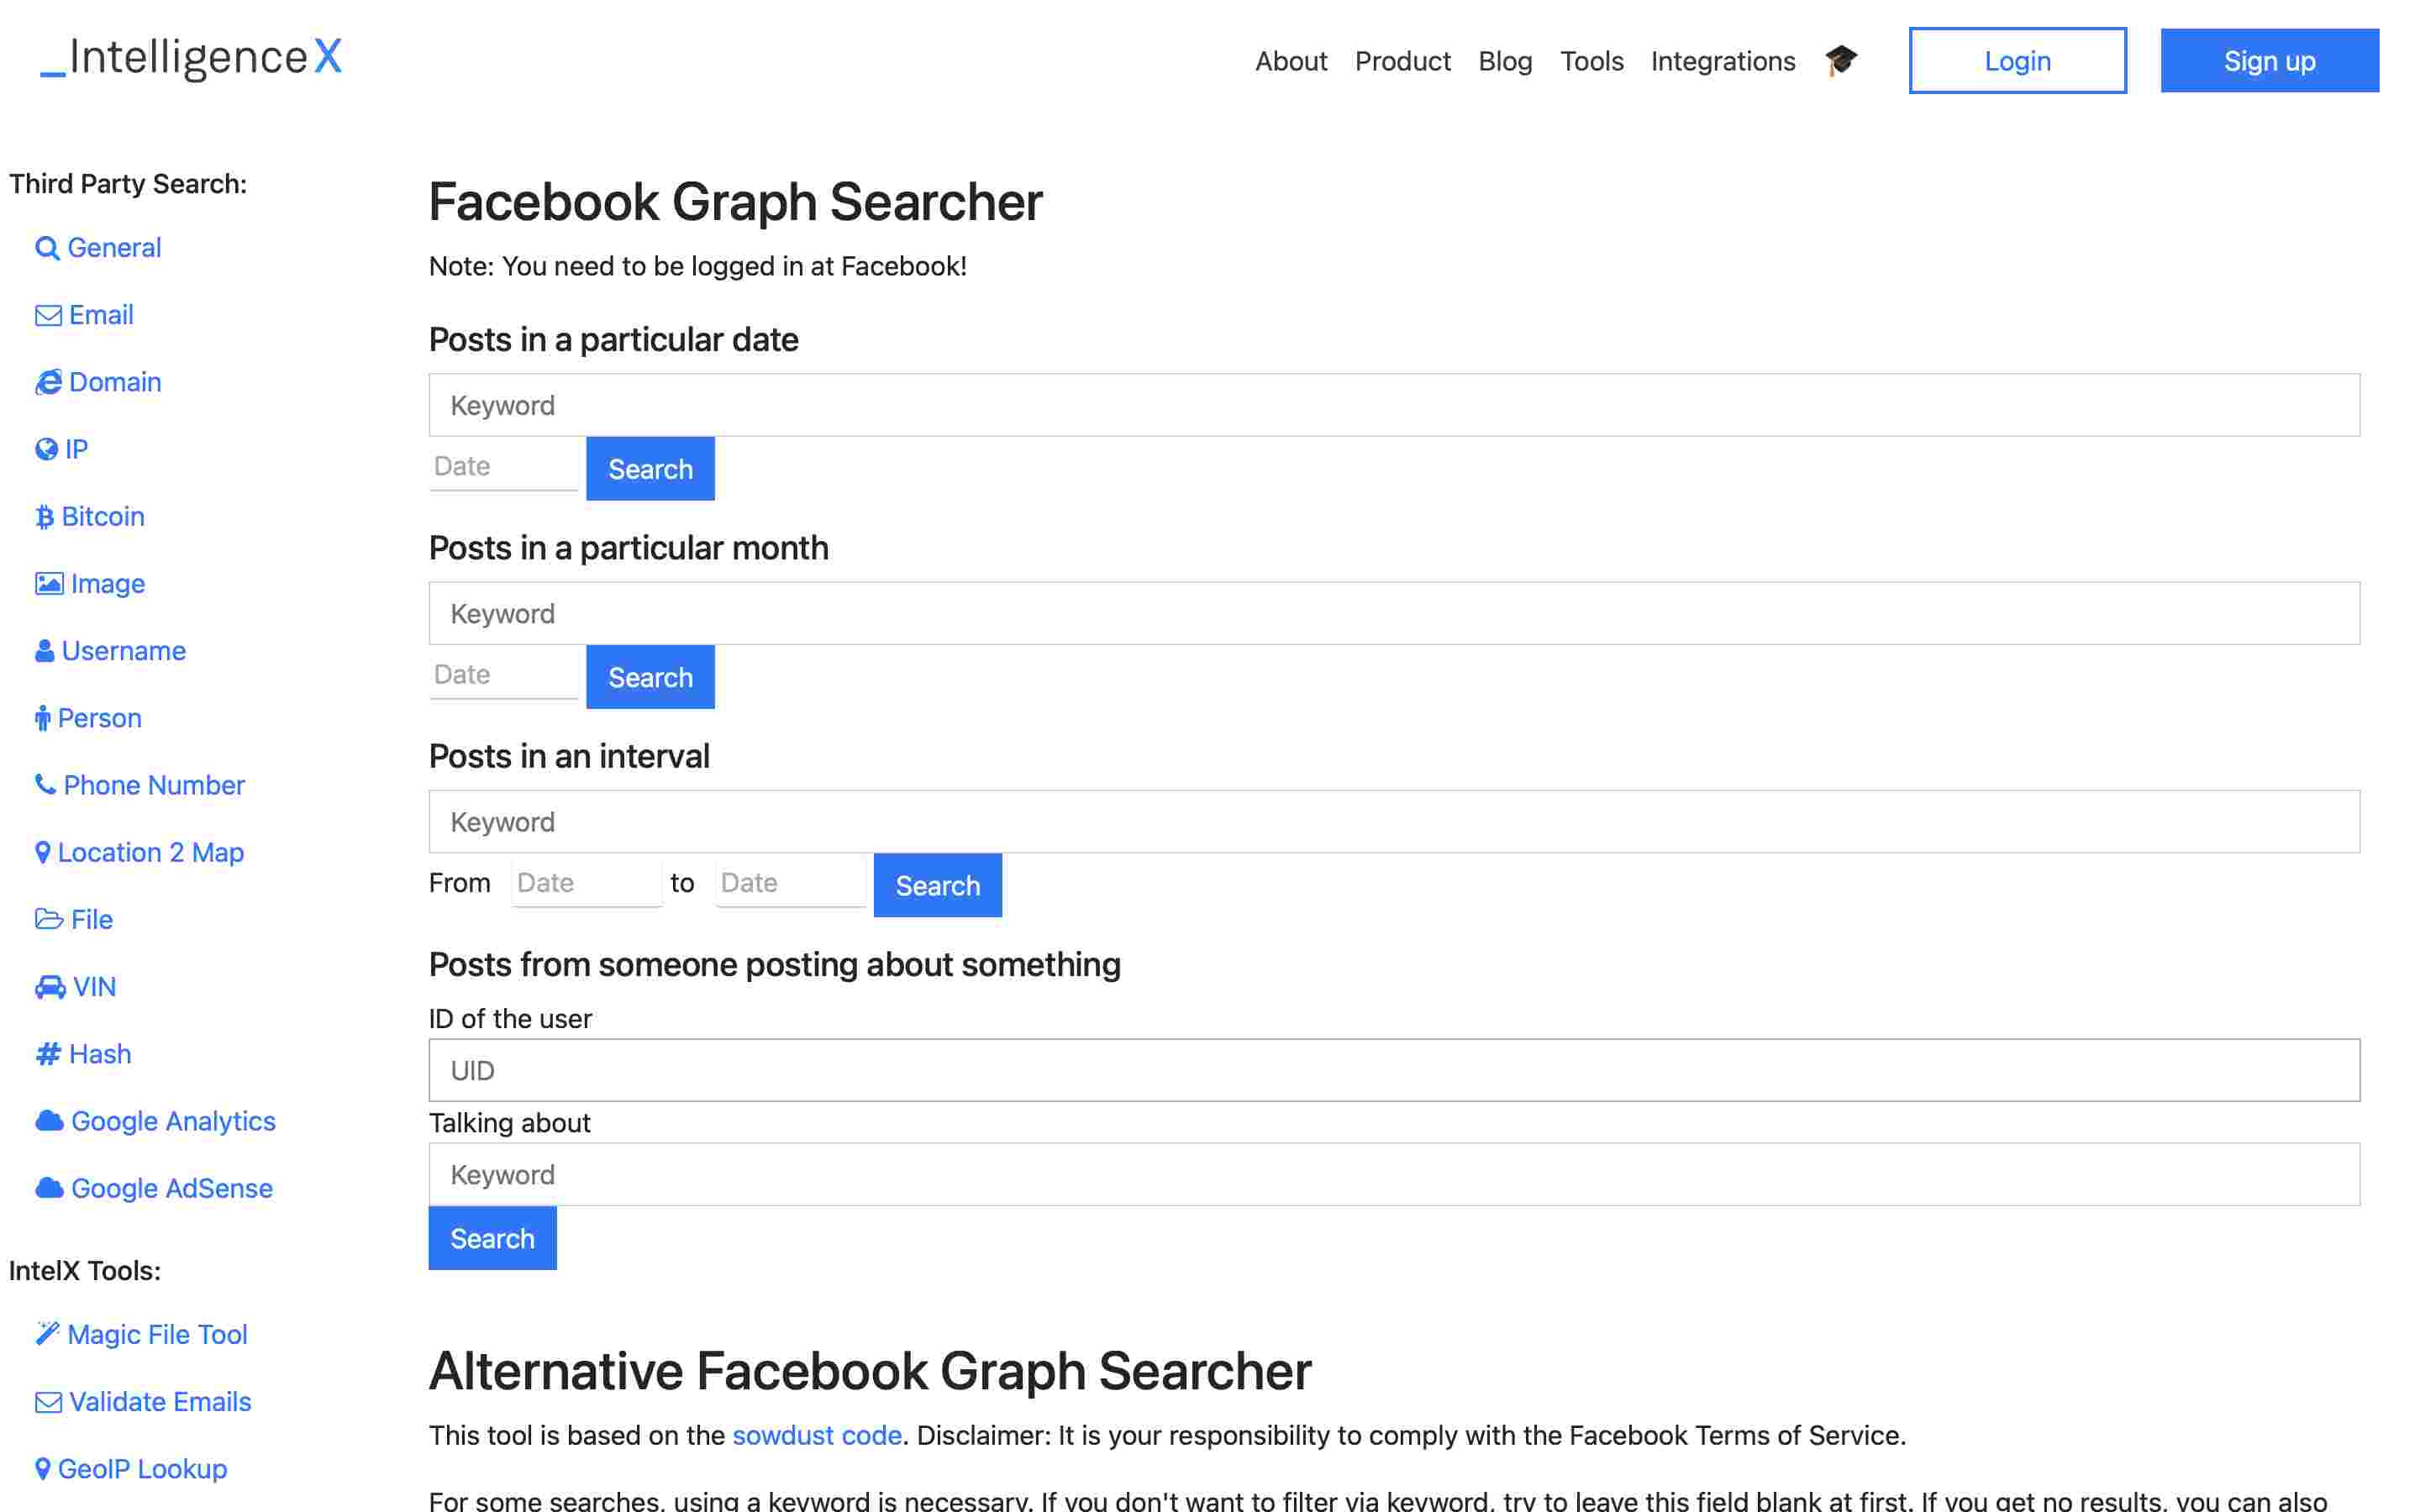Viewport: 2420px width, 1512px height.
Task: Select the Image search option
Action: coord(105,583)
